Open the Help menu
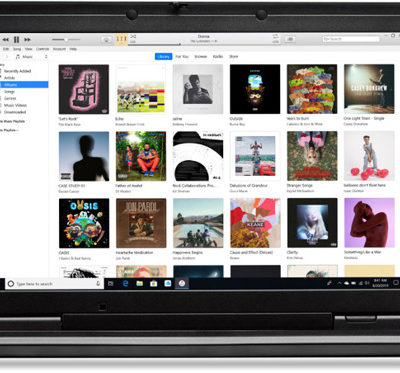The image size is (400, 373). [x=73, y=49]
